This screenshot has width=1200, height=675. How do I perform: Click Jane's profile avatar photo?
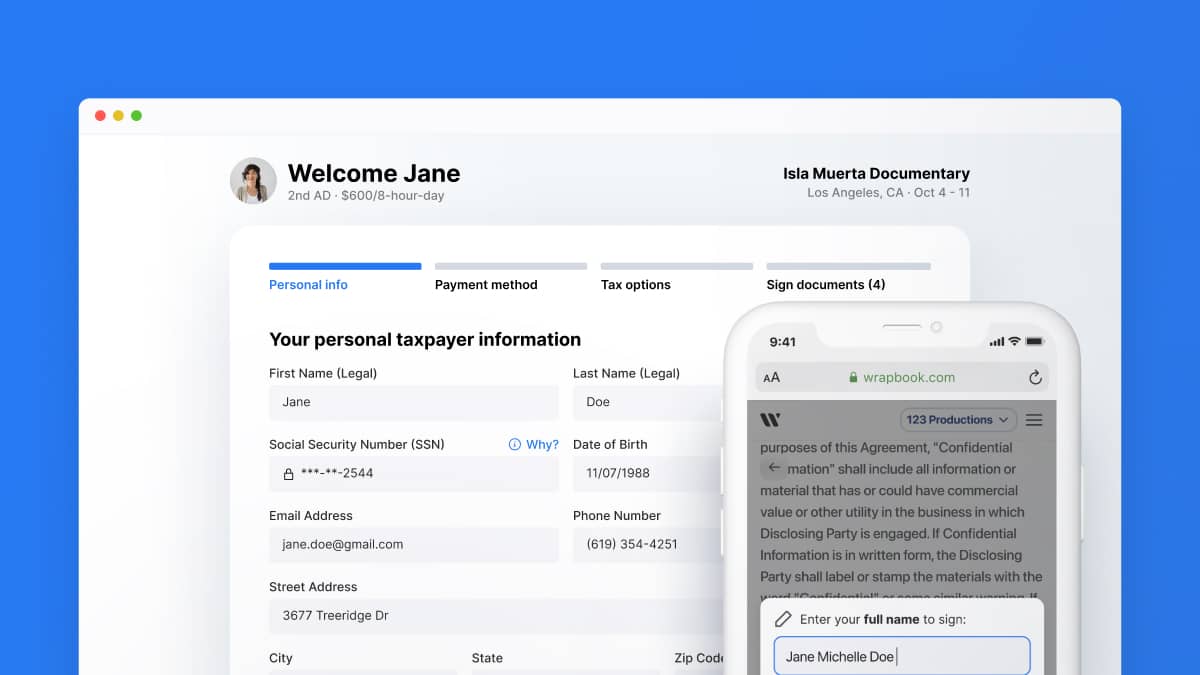point(253,181)
